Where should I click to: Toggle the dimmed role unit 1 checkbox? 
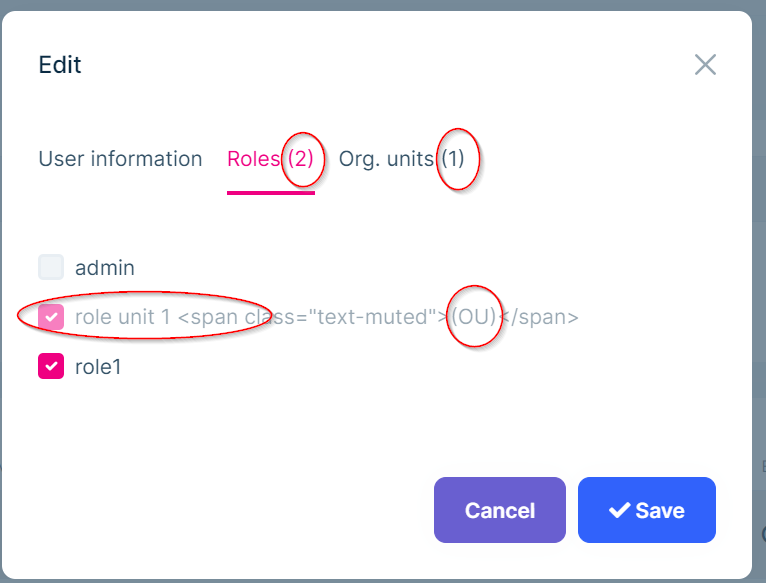51,317
